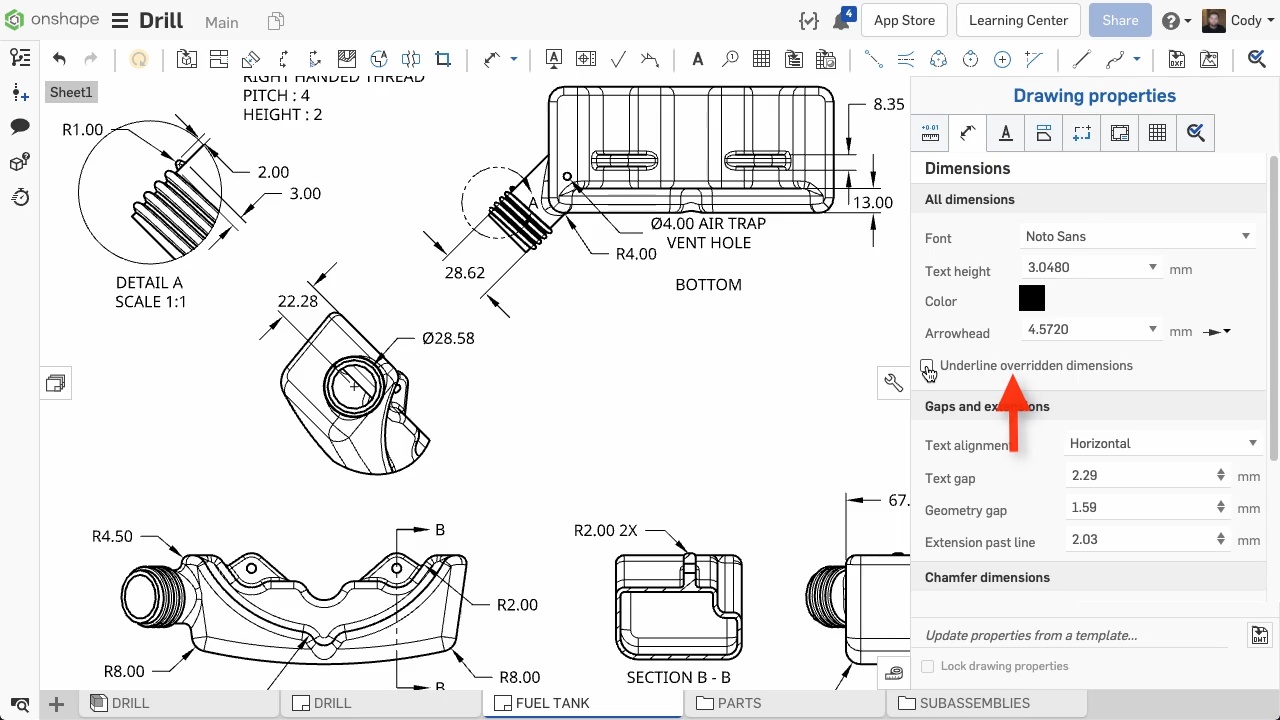Select the checkmark Surface finish tool
Screen dimensions: 1280x720
point(618,59)
